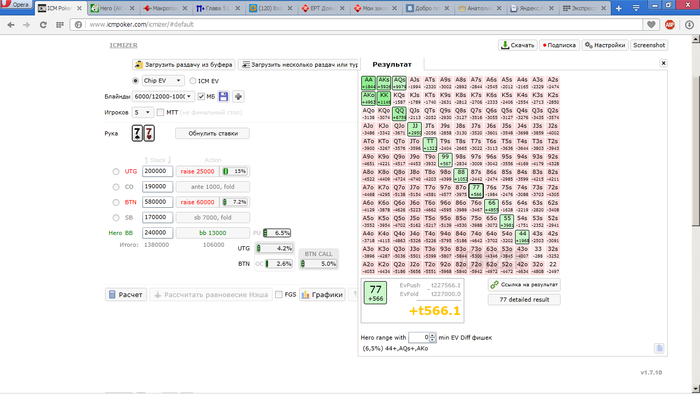The image size is (700, 394).
Task: Click the browser back arrow
Action: pos(11,25)
